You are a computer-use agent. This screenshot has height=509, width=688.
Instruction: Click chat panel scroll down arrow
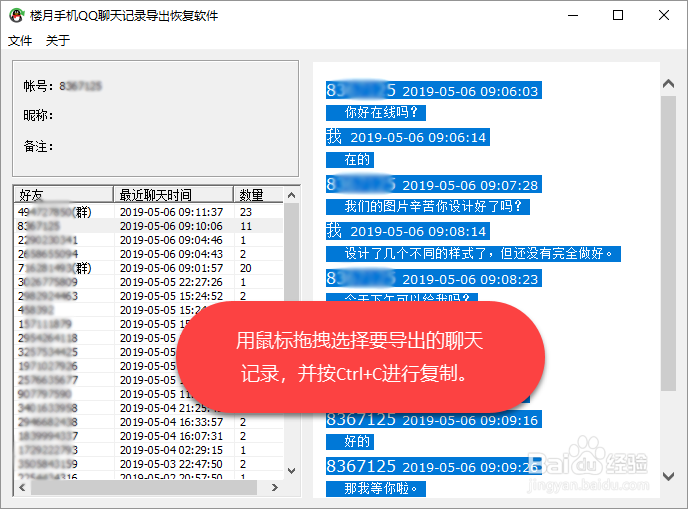668,476
